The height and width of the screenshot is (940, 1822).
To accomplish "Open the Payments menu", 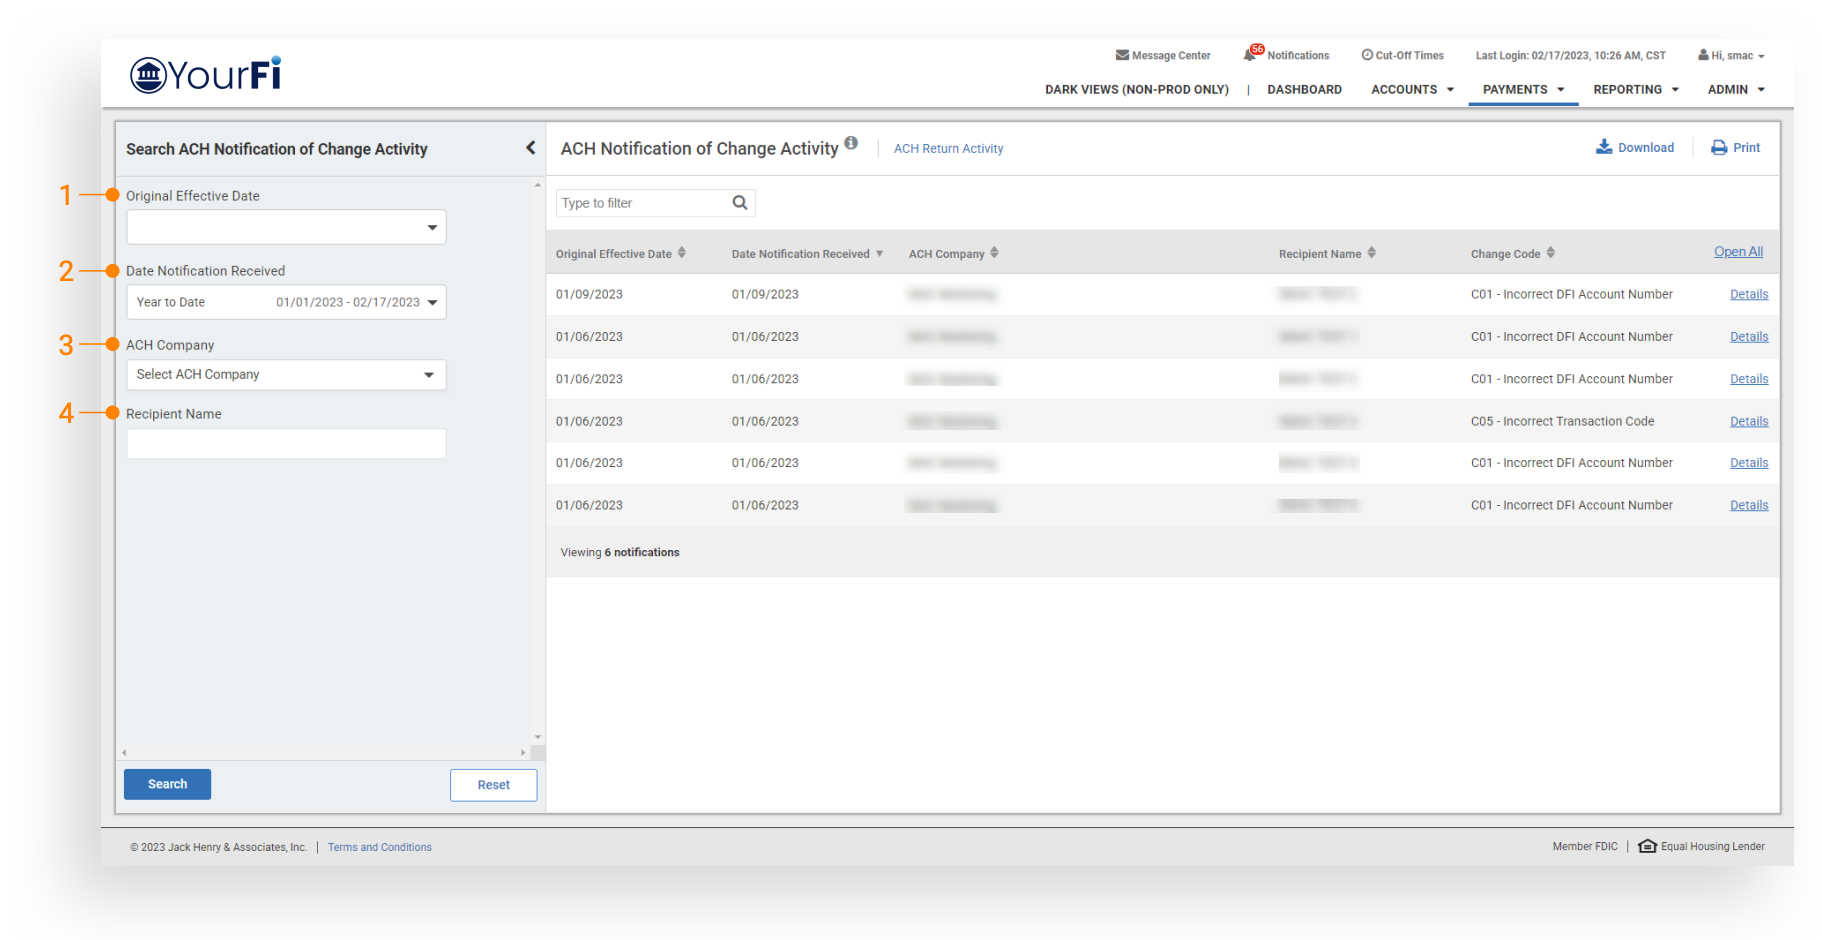I will pos(1522,90).
